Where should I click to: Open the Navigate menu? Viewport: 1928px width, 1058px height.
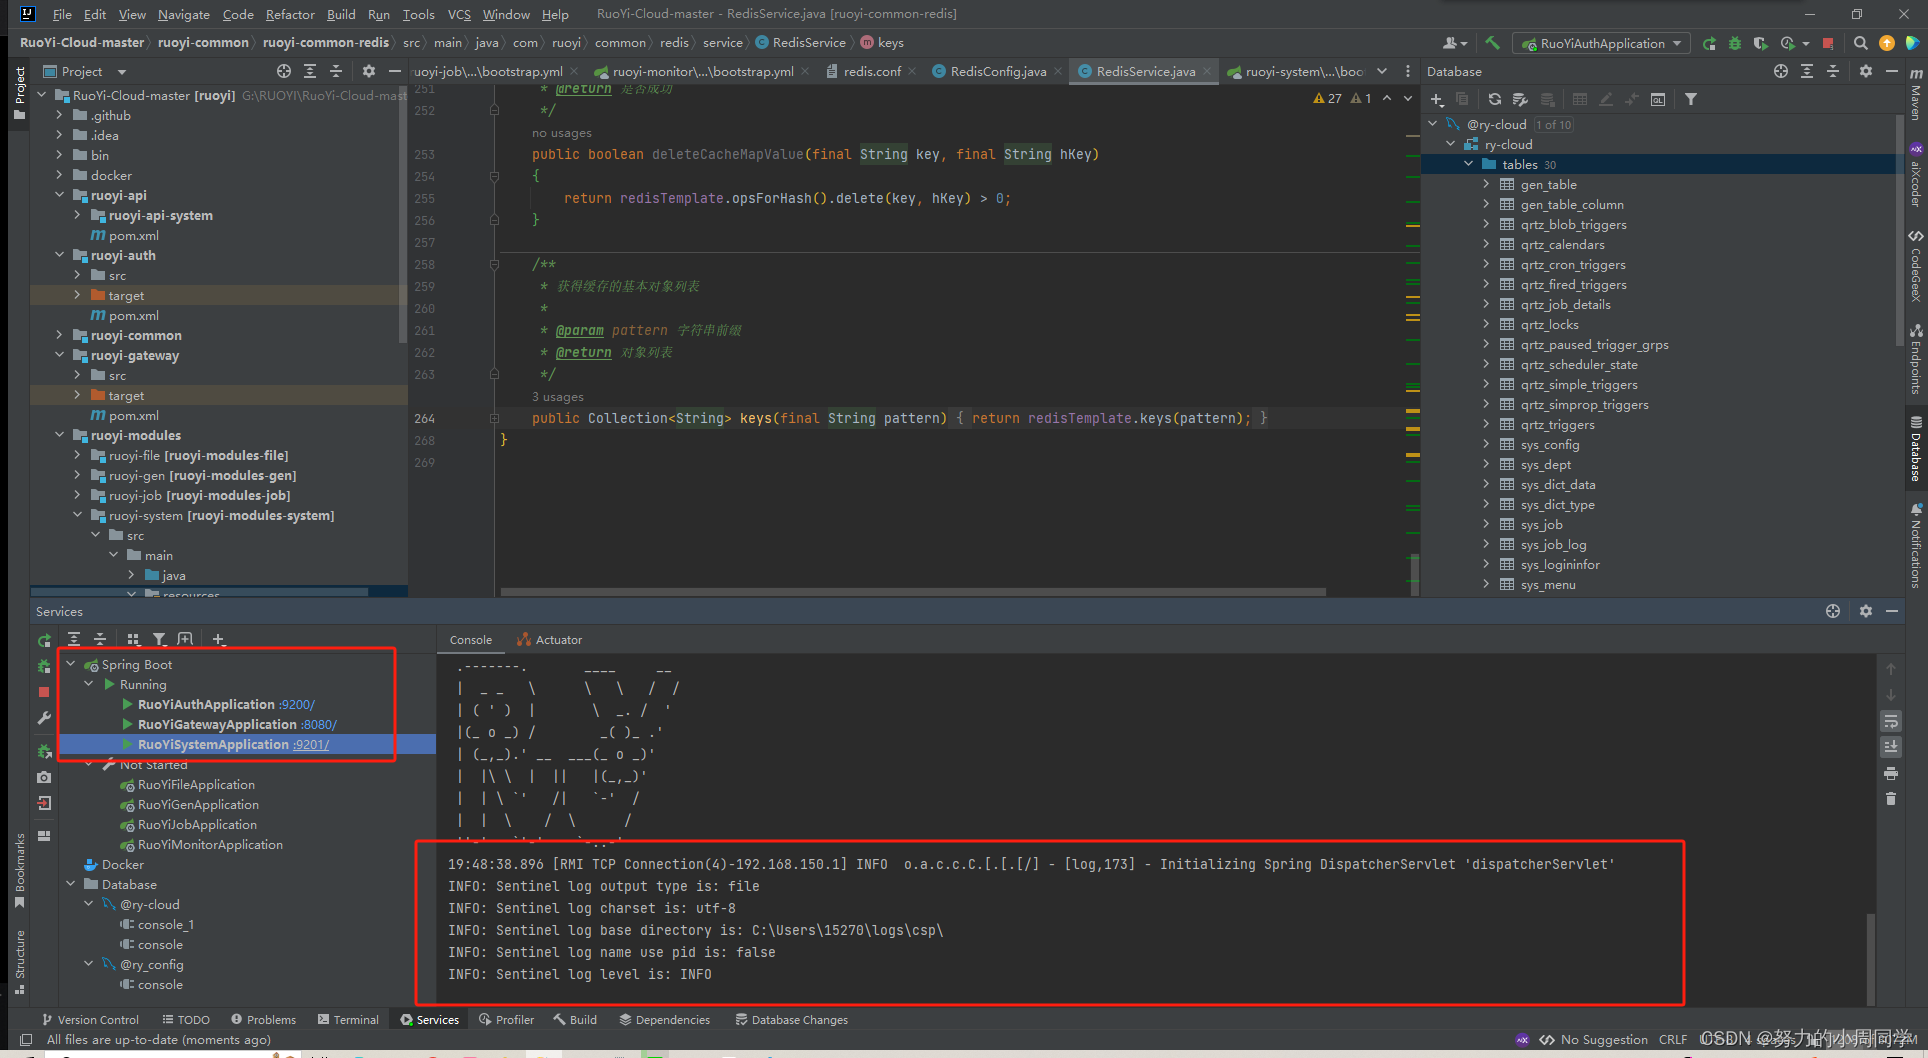coord(183,14)
